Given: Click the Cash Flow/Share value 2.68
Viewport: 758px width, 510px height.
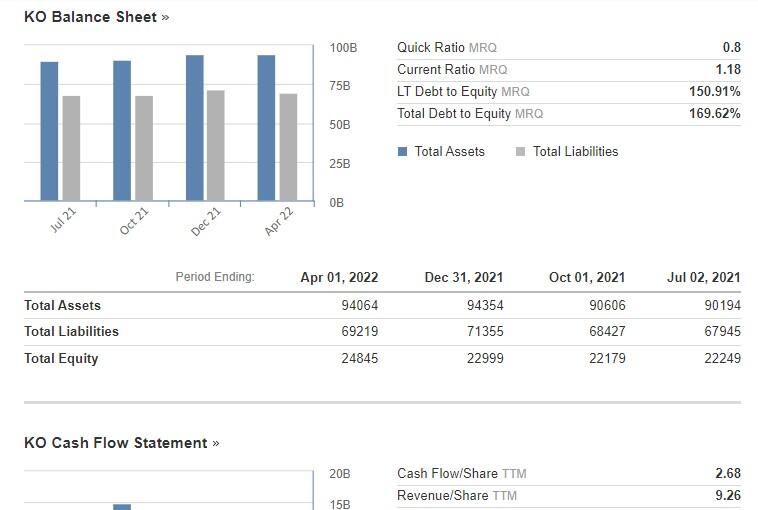Looking at the screenshot, I should pos(728,473).
